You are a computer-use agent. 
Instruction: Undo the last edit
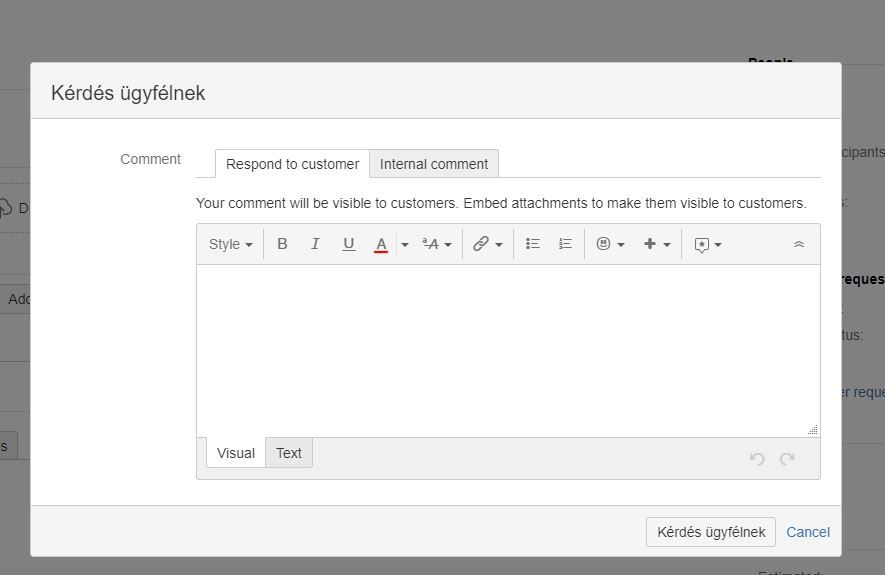[x=757, y=459]
